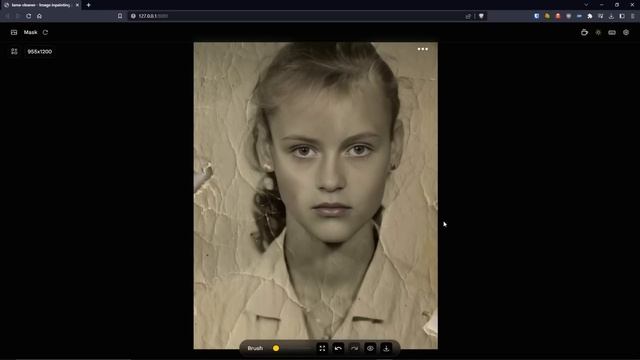Screen dimensions: 640x360
Task: Toggle the eye icon to show the original
Action: click(x=370, y=348)
